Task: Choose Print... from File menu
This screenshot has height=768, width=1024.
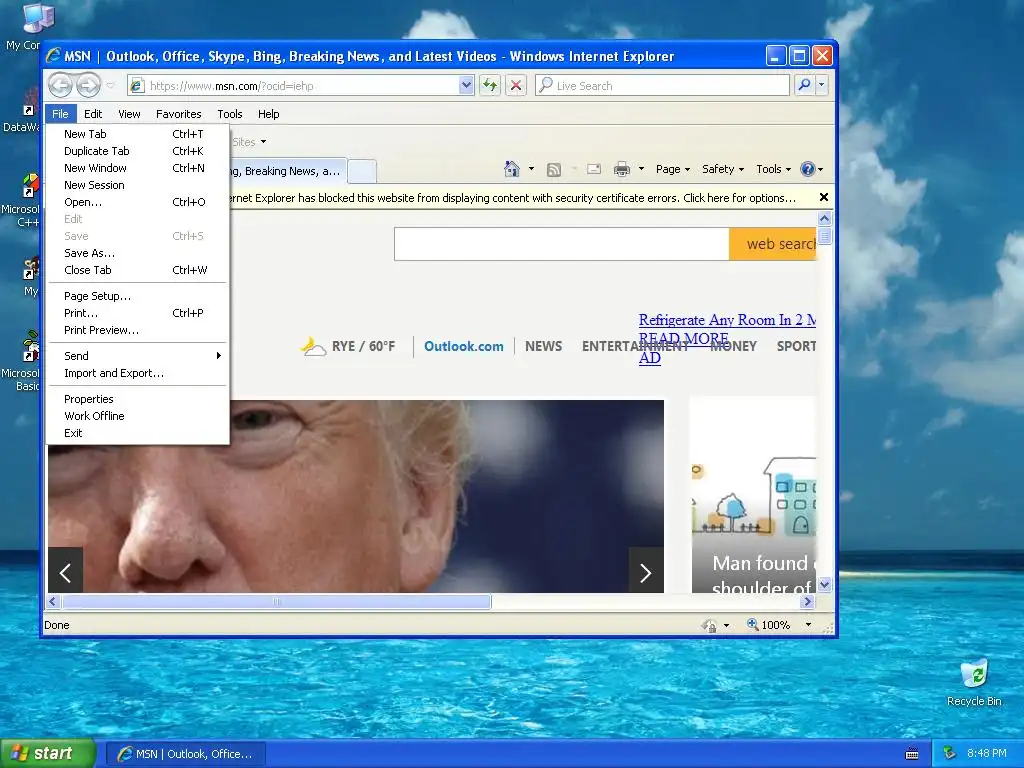Action: tap(137, 313)
